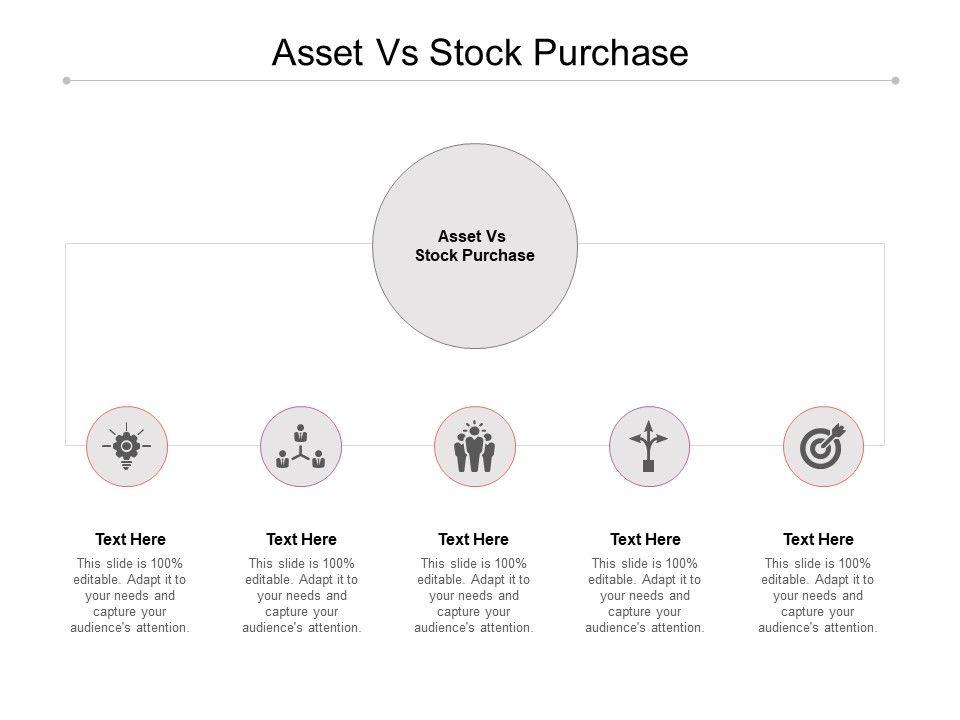
Task: Select Text Here heading under team network icon
Action: [x=301, y=540]
